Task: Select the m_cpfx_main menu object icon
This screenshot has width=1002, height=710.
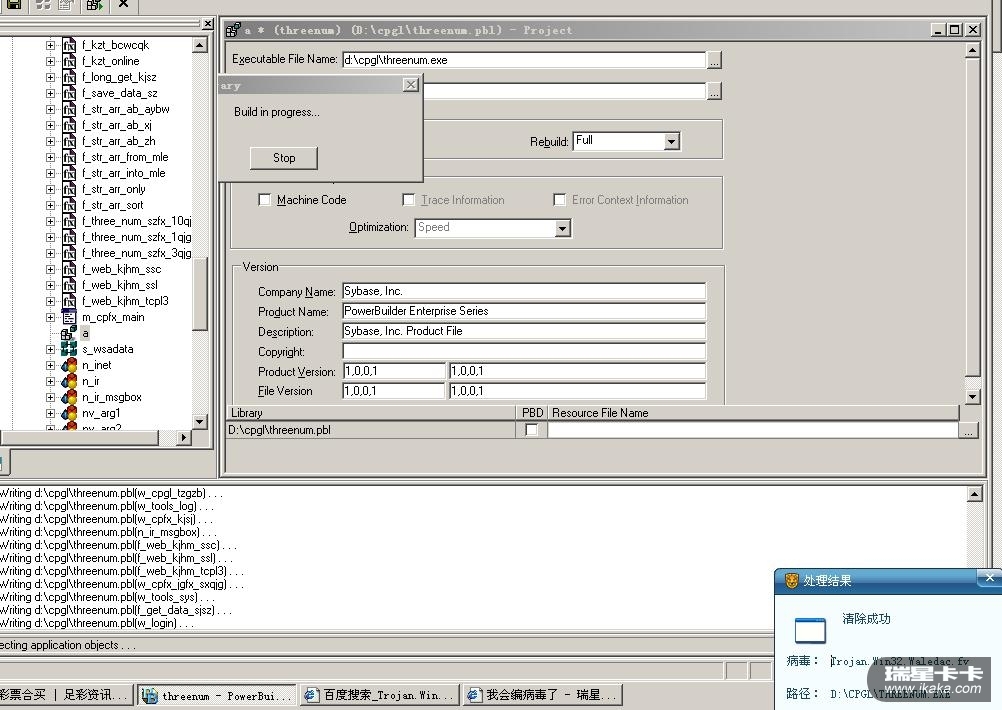Action: pyautogui.click(x=69, y=317)
